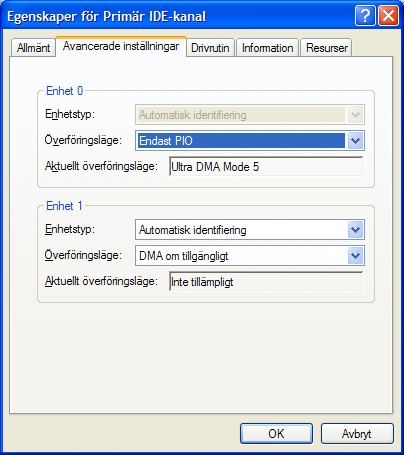This screenshot has height=455, width=404.
Task: Cancel with the Avbryt button
Action: pos(357,433)
